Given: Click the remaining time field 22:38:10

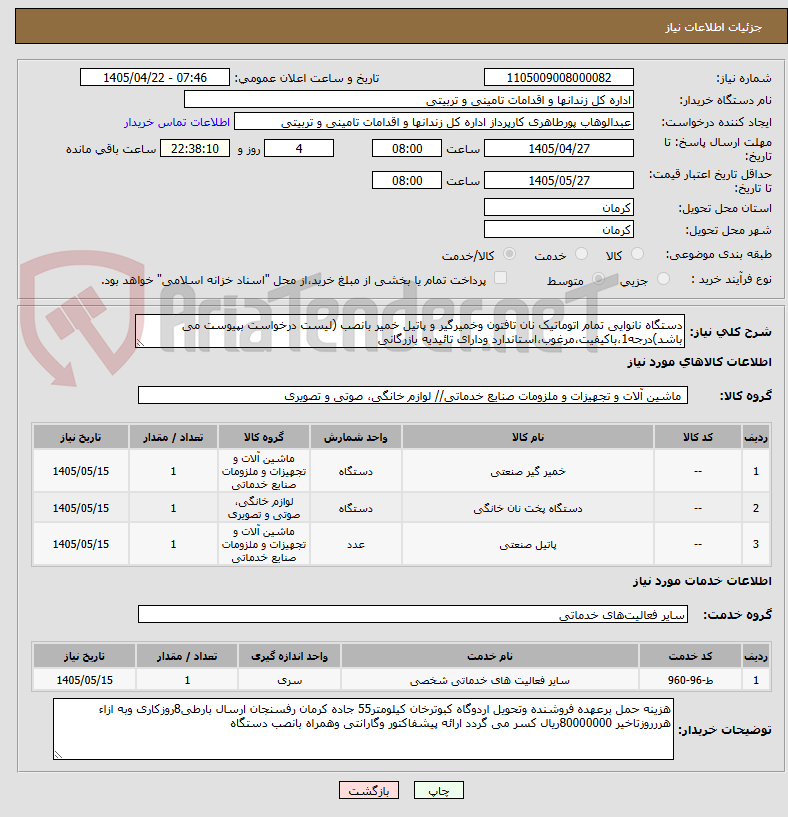Looking at the screenshot, I should (194, 148).
